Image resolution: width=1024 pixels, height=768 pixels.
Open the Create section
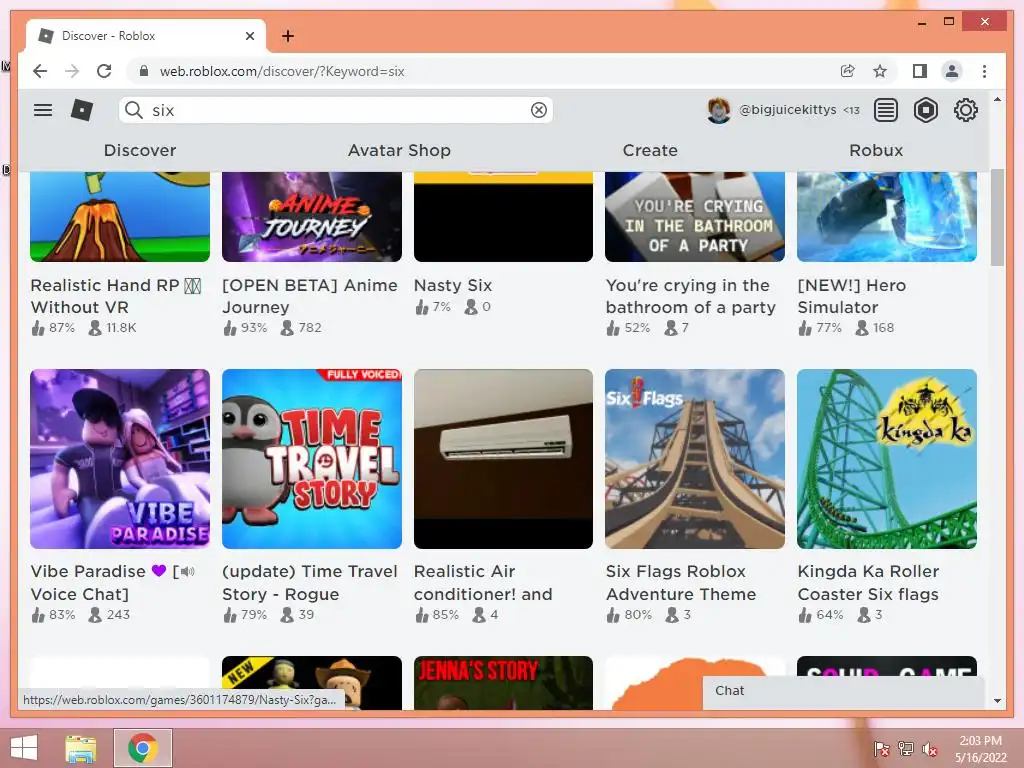point(650,150)
